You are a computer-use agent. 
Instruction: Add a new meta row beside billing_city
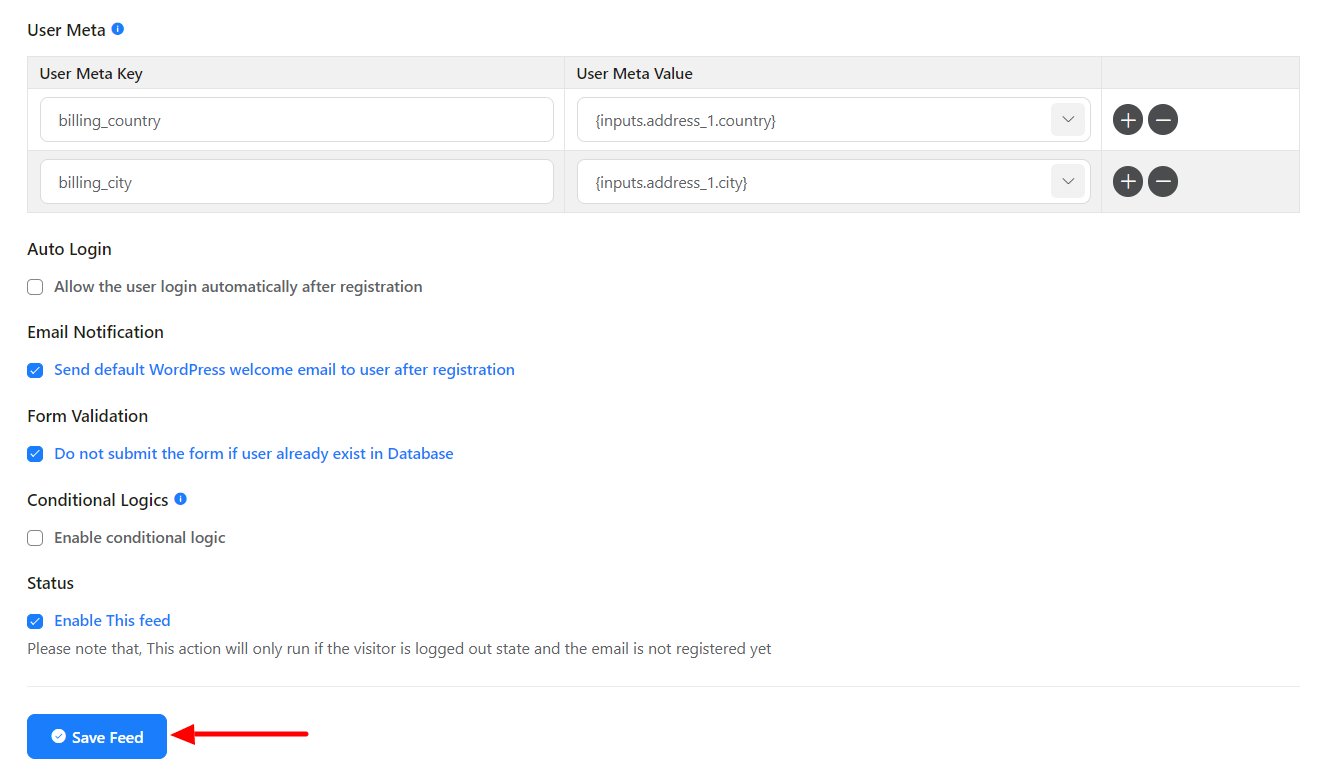click(1127, 181)
